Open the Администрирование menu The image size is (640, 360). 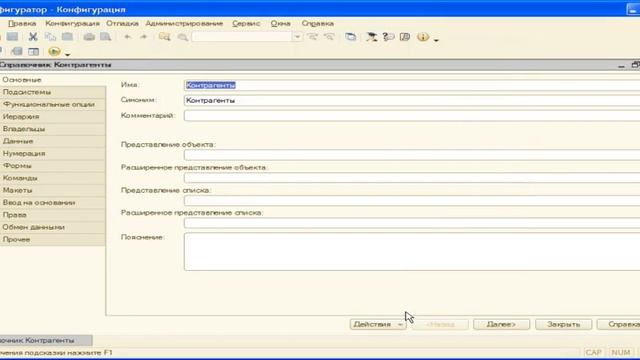point(184,23)
